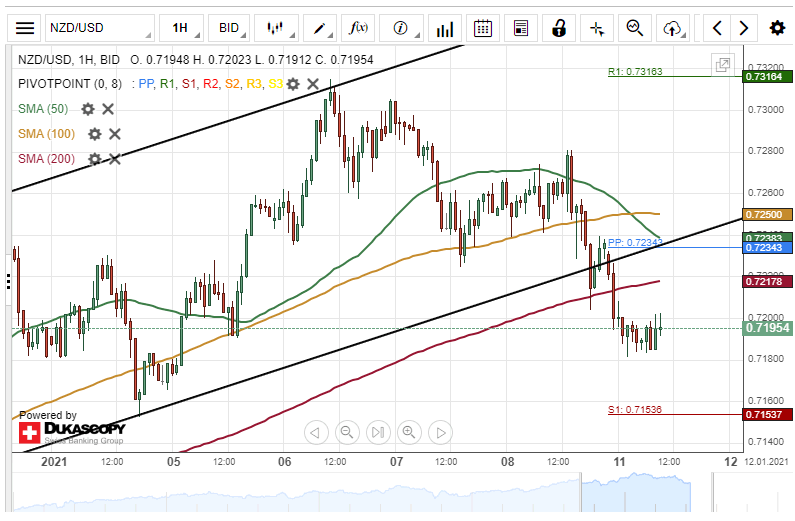795x521 pixels.
Task: Remove the SMA (200) indicator
Action: pyautogui.click(x=114, y=159)
